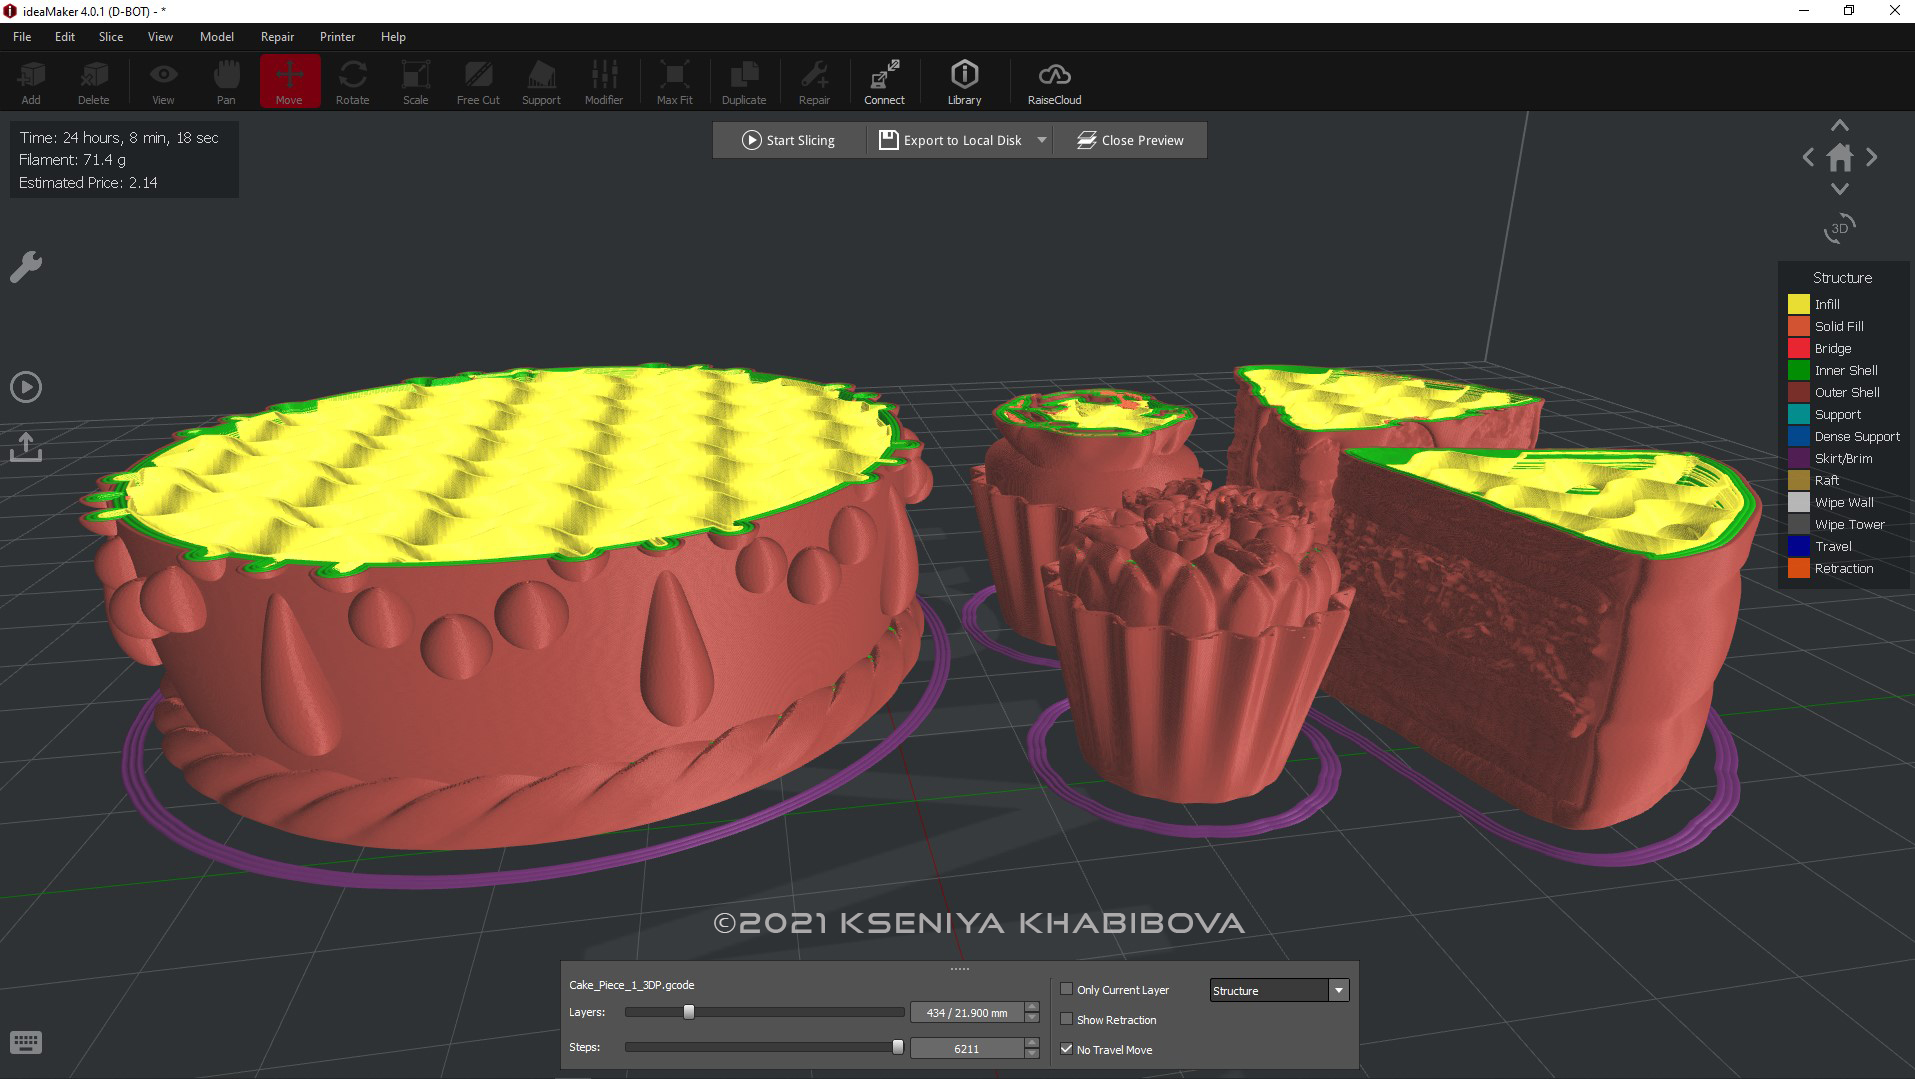The image size is (1915, 1079).
Task: Open RaiseCloud from the toolbar
Action: click(x=1054, y=80)
